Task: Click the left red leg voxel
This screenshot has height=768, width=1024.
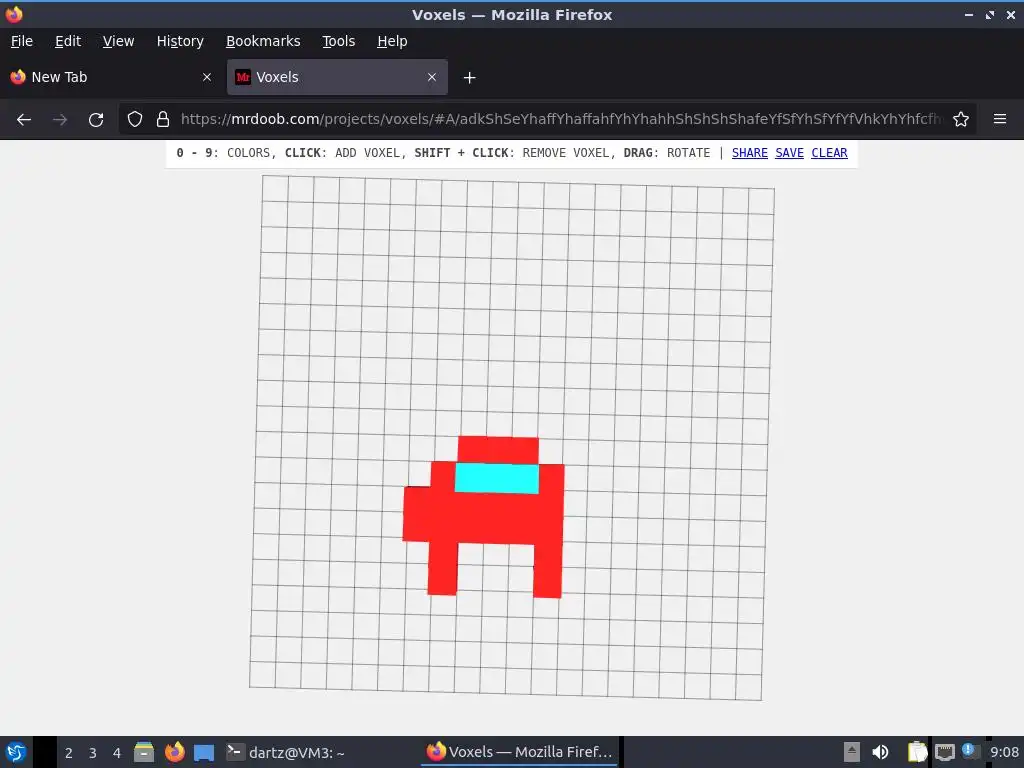Action: (442, 568)
